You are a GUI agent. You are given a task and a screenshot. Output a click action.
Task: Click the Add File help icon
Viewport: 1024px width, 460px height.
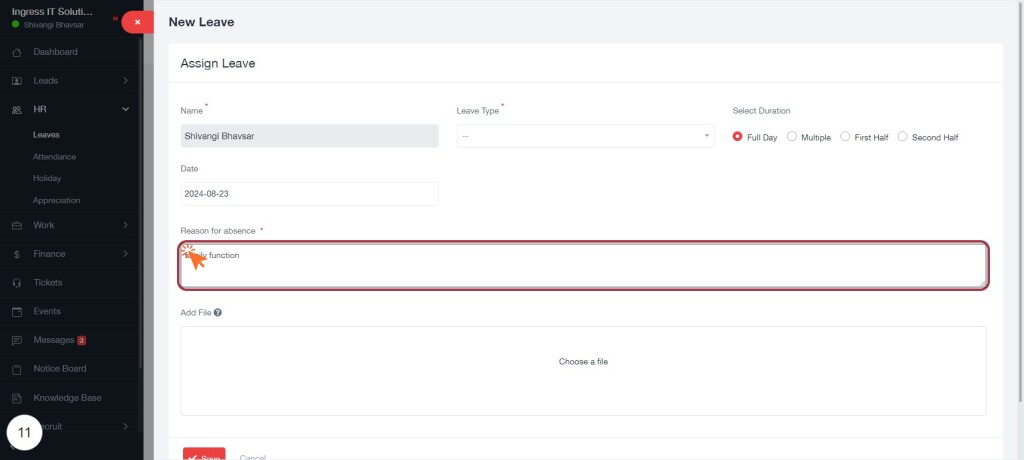tap(218, 312)
